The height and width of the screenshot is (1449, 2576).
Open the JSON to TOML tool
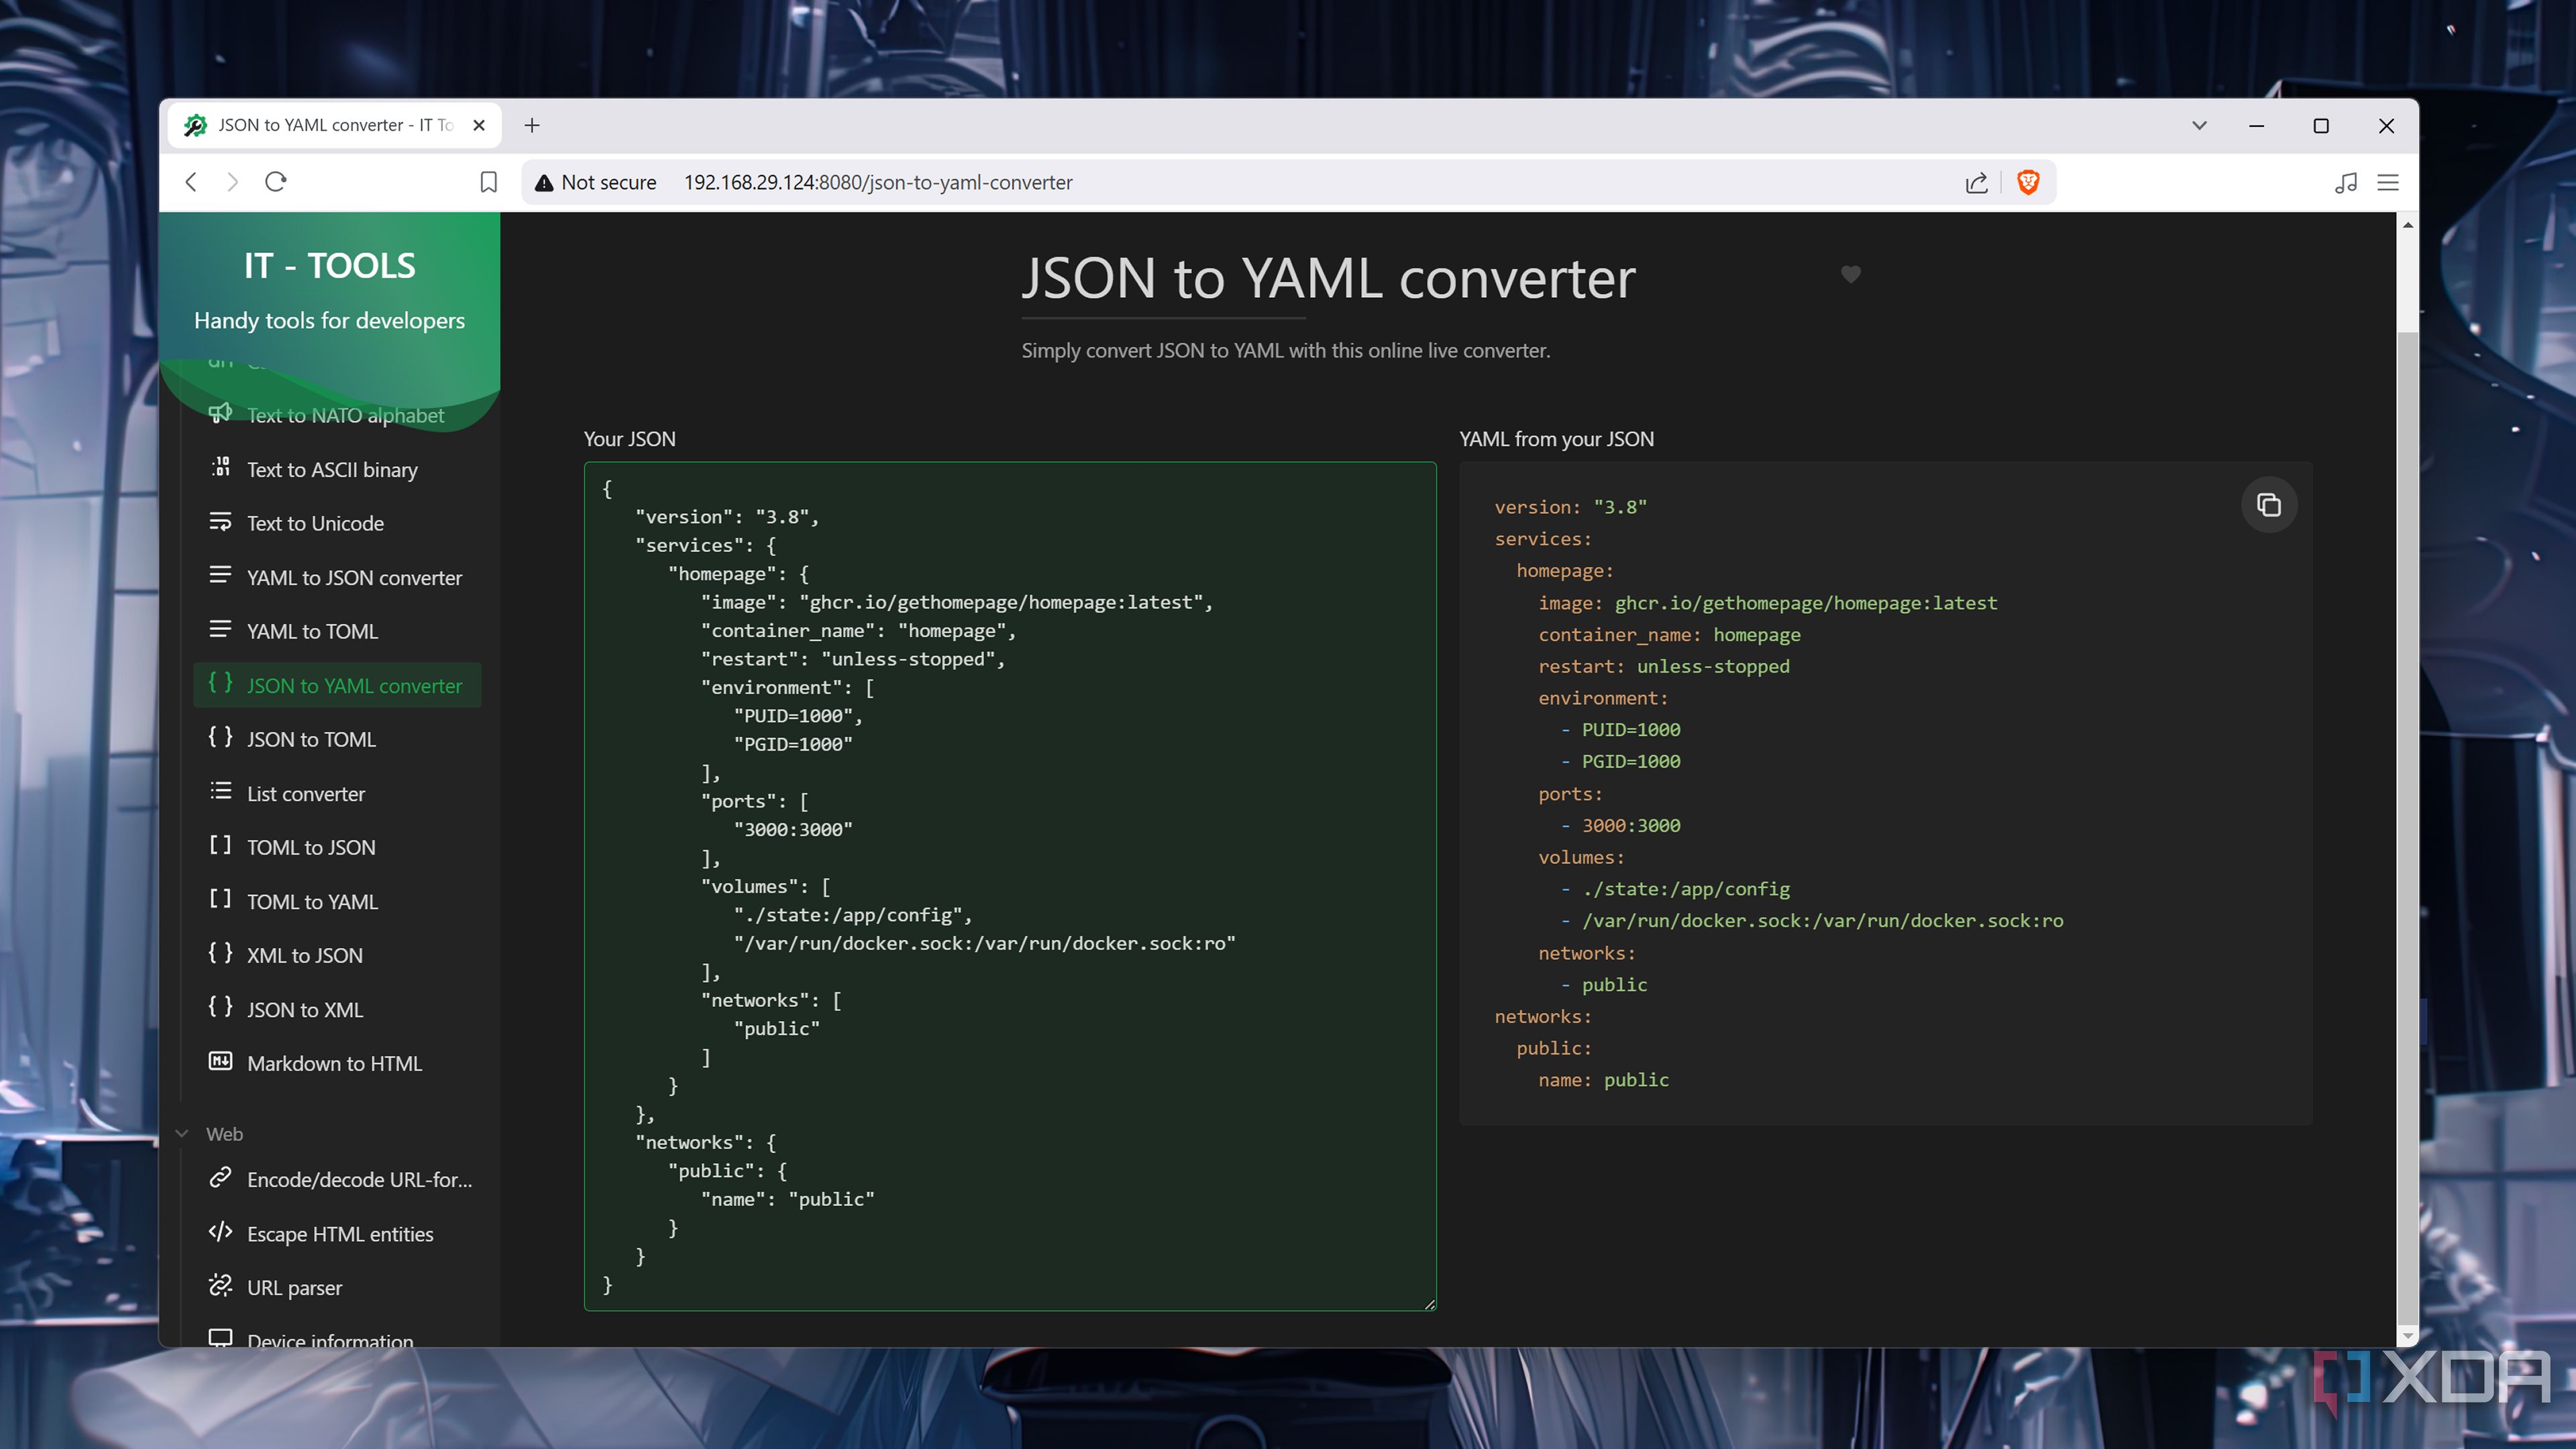click(311, 739)
